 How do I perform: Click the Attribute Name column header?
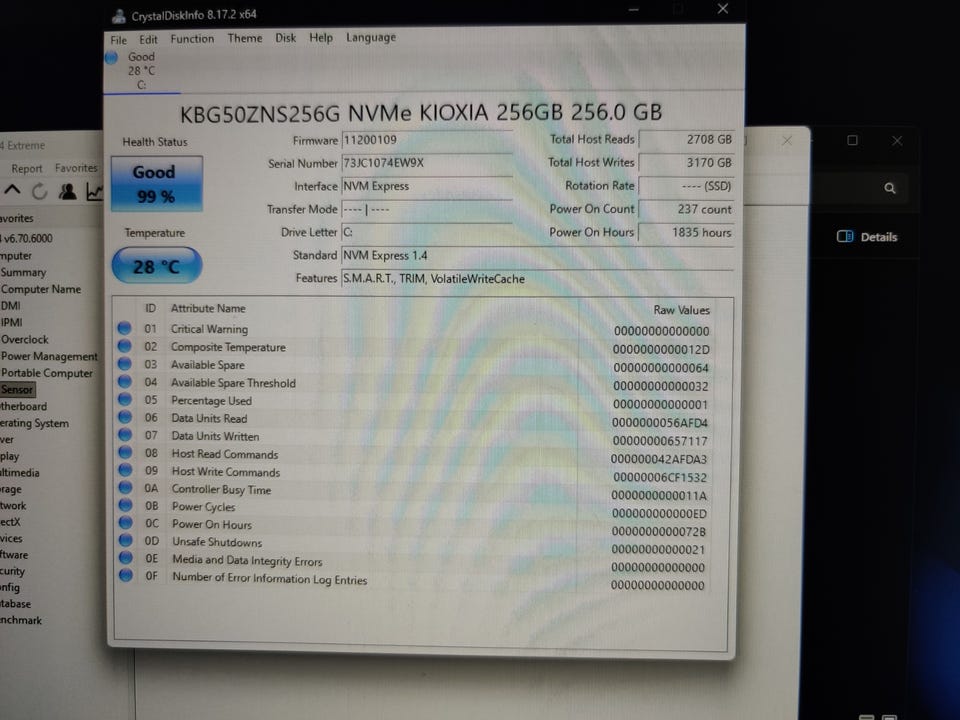(208, 309)
